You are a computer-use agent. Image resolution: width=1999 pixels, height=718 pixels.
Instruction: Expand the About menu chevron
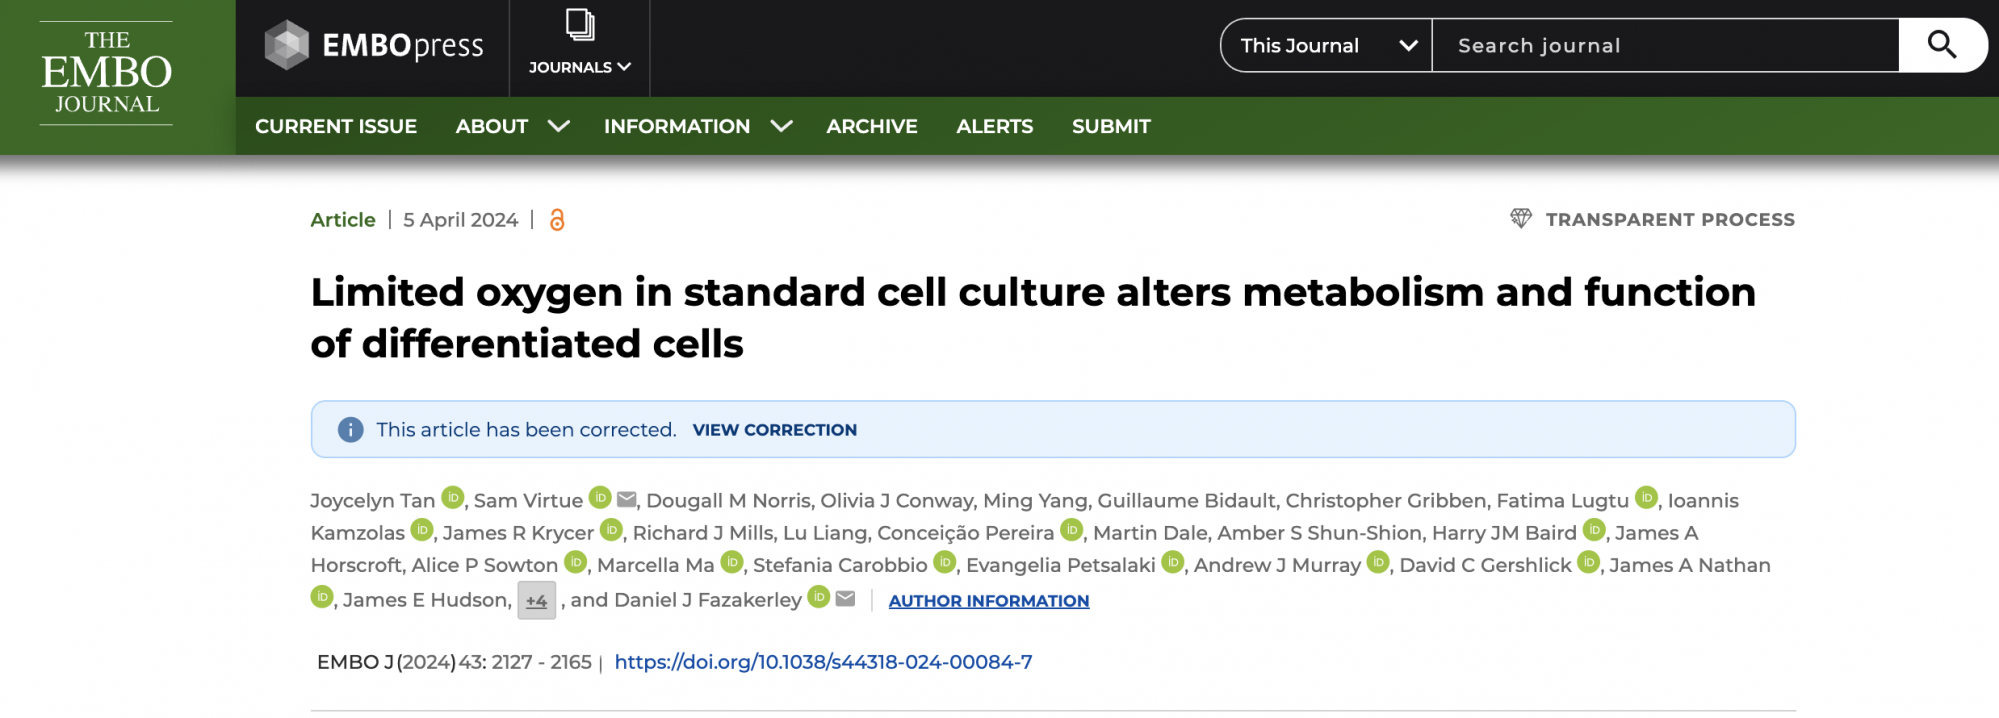point(559,126)
